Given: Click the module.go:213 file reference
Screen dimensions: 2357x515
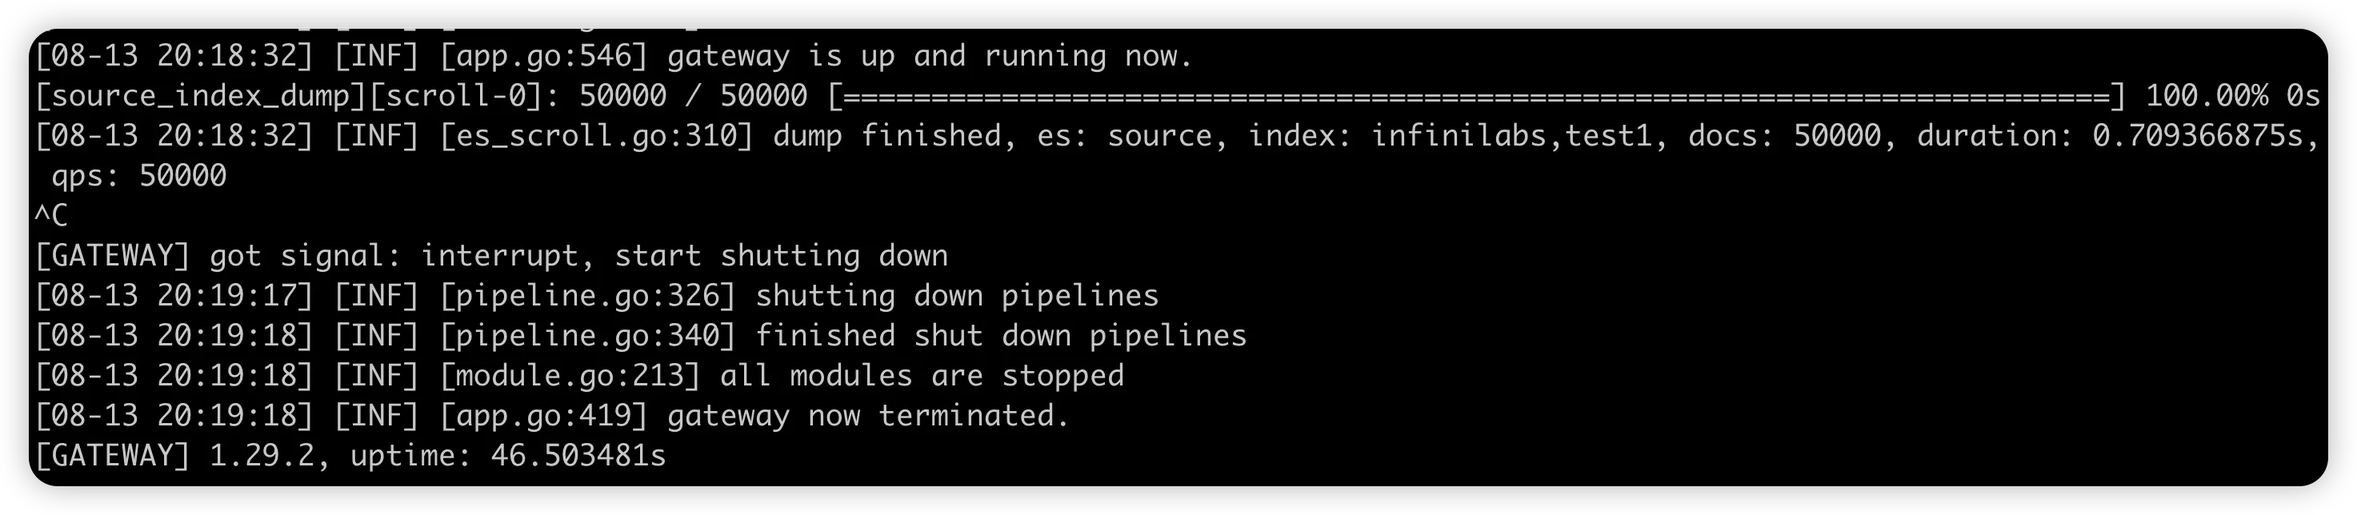Looking at the screenshot, I should (x=570, y=376).
